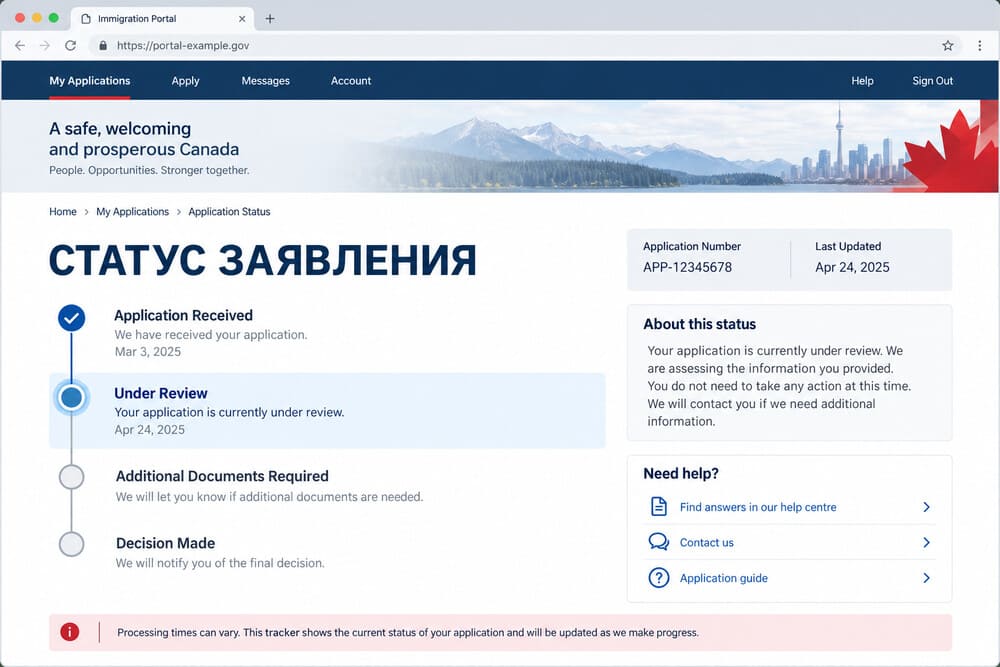The width and height of the screenshot is (1000, 667).
Task: Open the Application guide link
Action: click(x=724, y=578)
